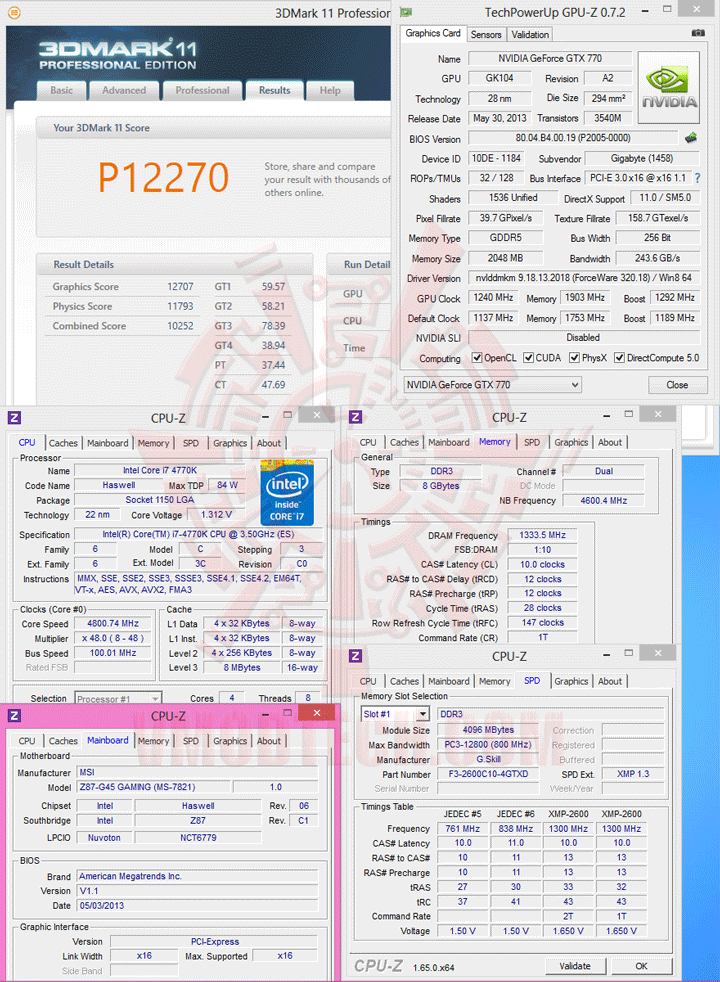The width and height of the screenshot is (720, 982).
Task: Open Caches tab in the CPU tab CPU-Z window
Action: (63, 443)
